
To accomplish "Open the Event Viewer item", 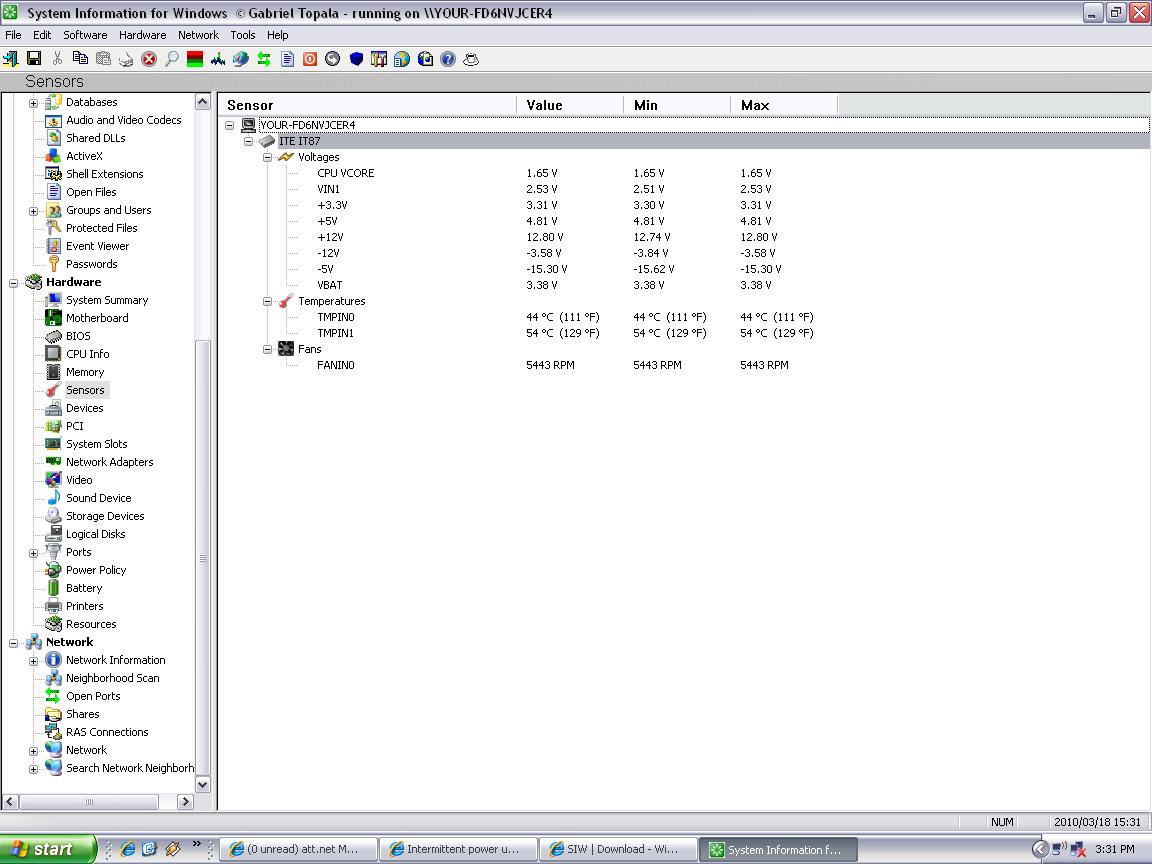I will point(97,246).
